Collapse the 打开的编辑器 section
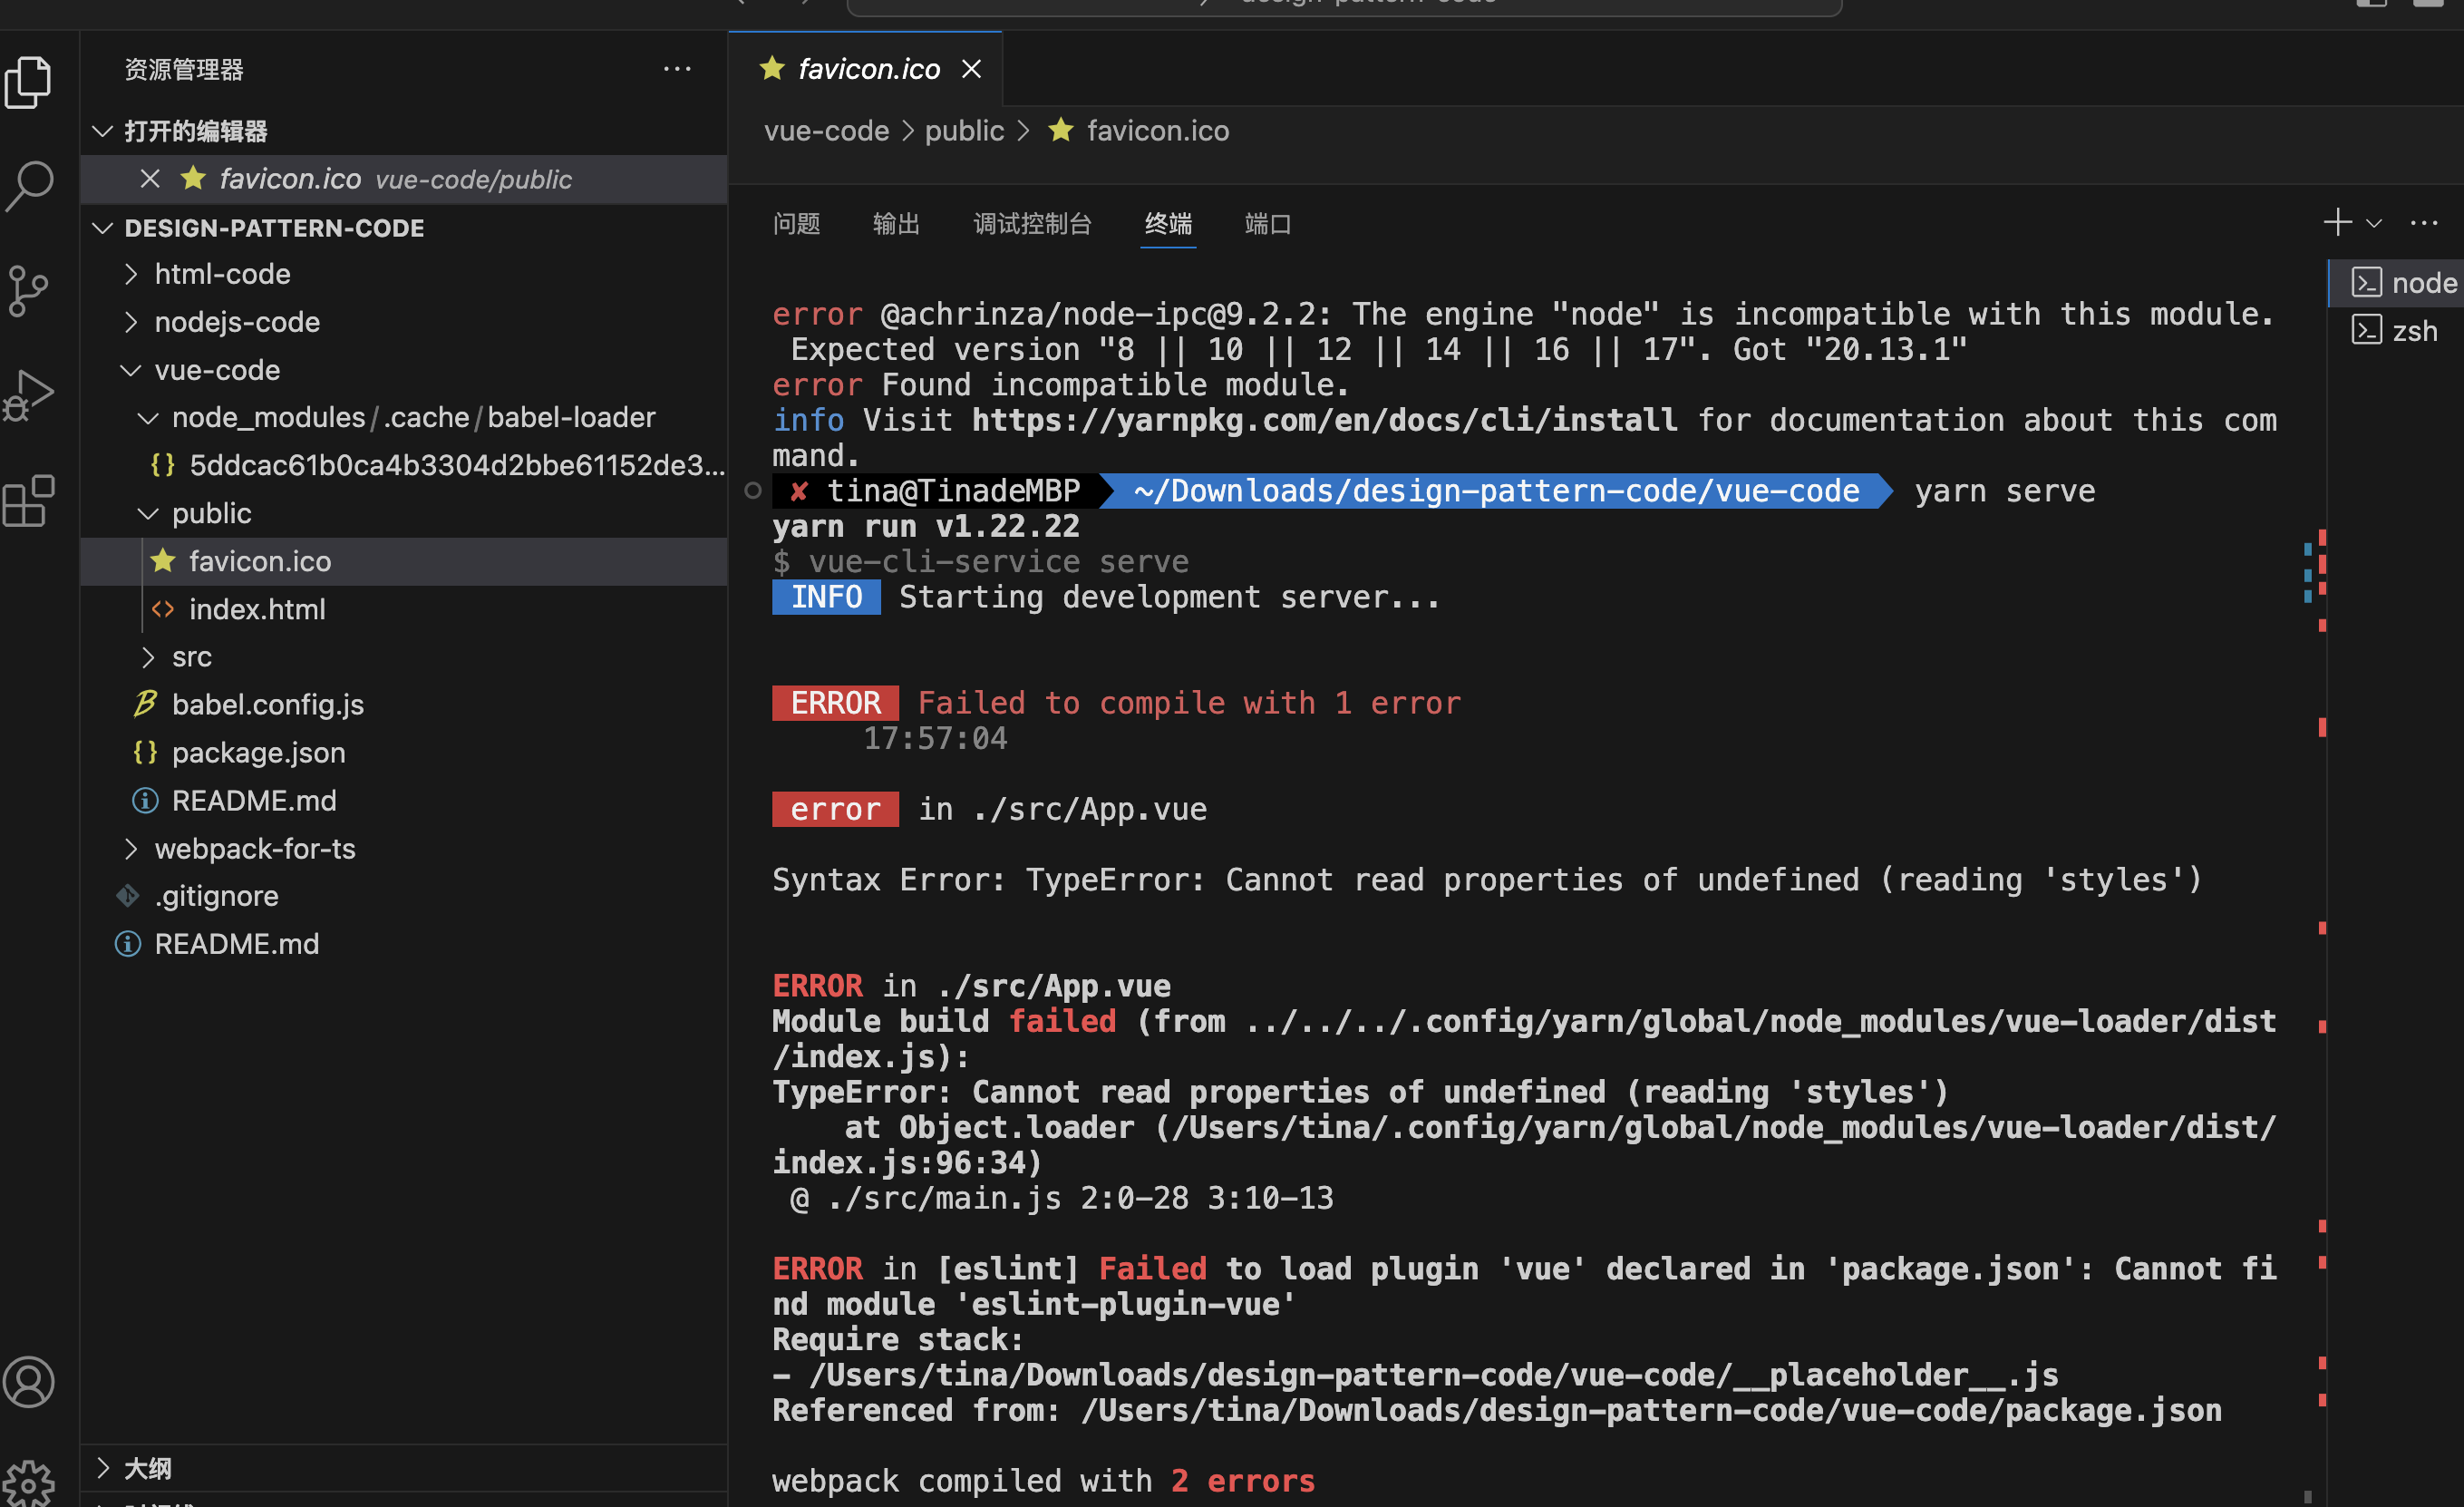 (x=102, y=131)
